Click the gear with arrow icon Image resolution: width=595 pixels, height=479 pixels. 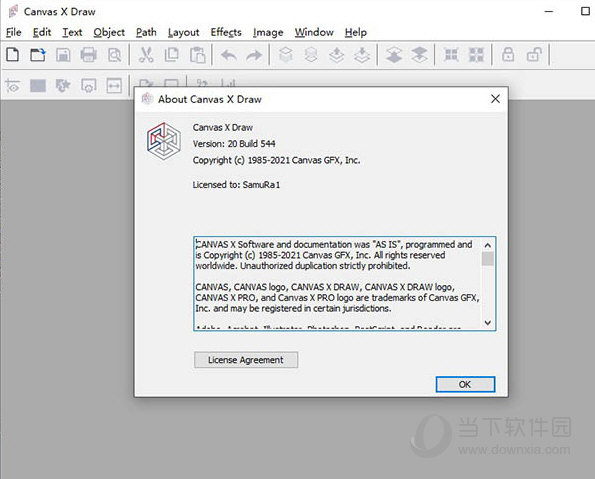63,86
